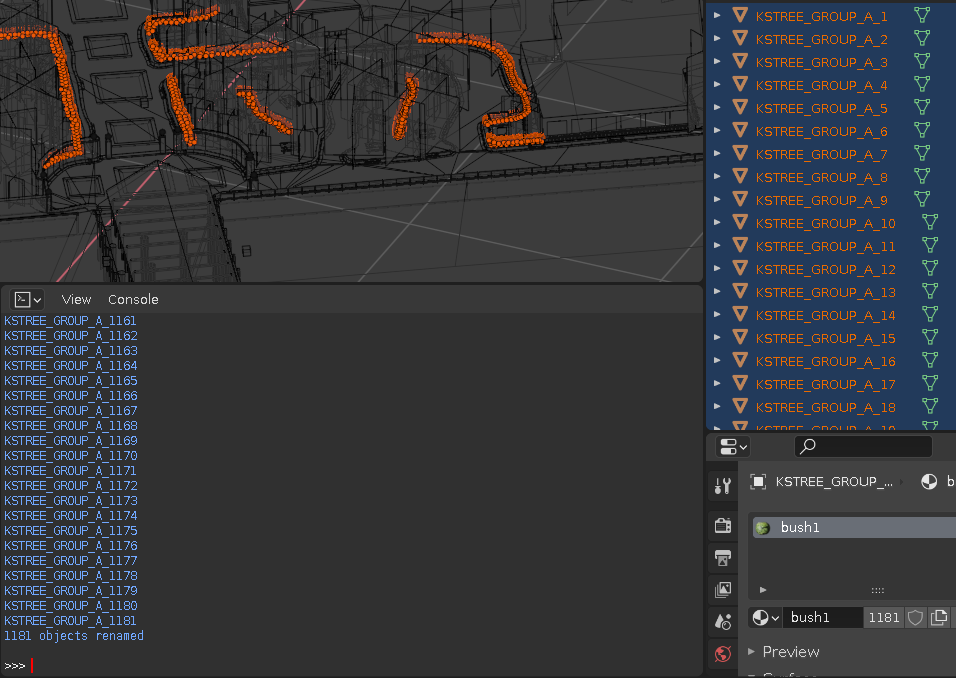
Task: Click the green mesh data icon of KSTREE_GROUP_A_4
Action: click(x=922, y=85)
